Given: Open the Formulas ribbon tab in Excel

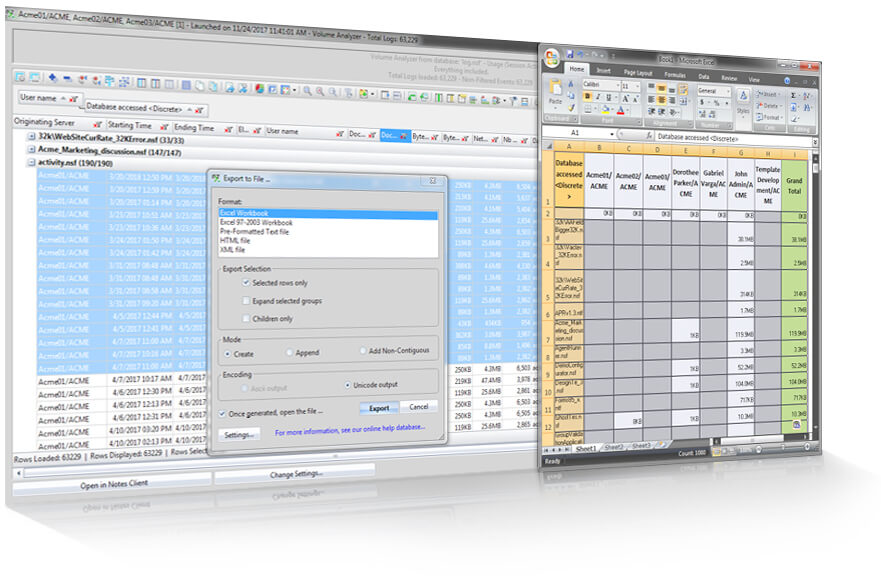Looking at the screenshot, I should tap(674, 75).
